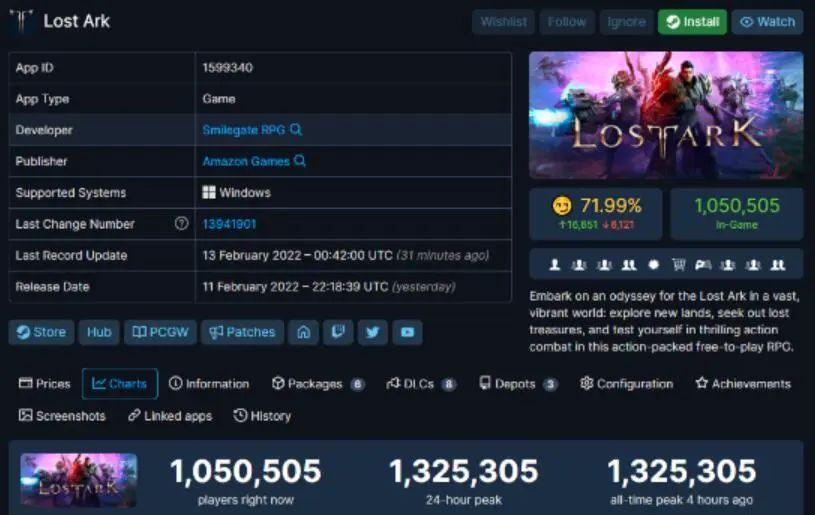The width and height of the screenshot is (815, 515).
Task: Select the History tab
Action: (x=262, y=416)
